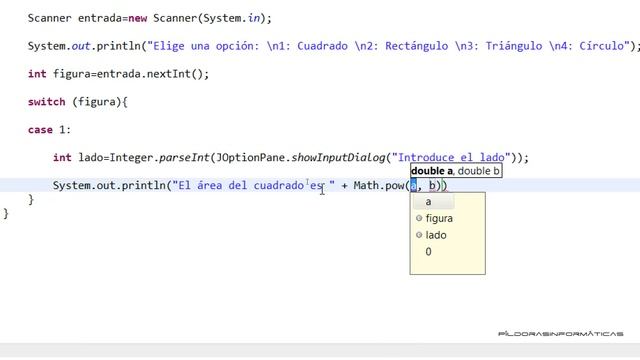Click the 'Rectángulo' word in the string

(x=416, y=46)
